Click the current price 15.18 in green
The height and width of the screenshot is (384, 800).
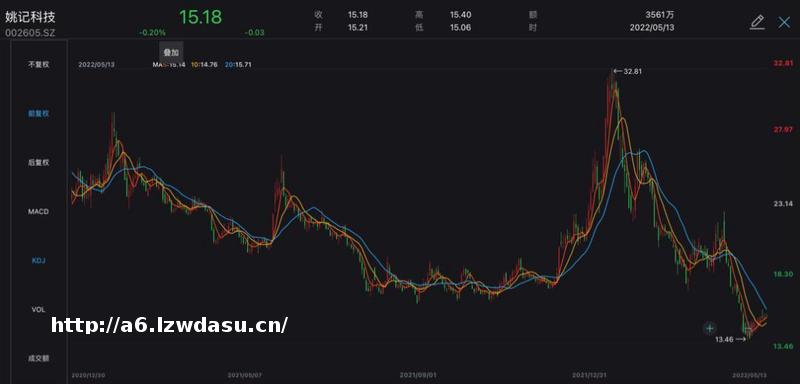[x=200, y=17]
